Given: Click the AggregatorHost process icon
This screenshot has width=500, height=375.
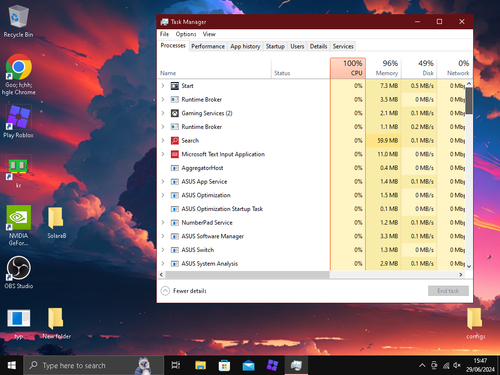Looking at the screenshot, I should pos(175,168).
